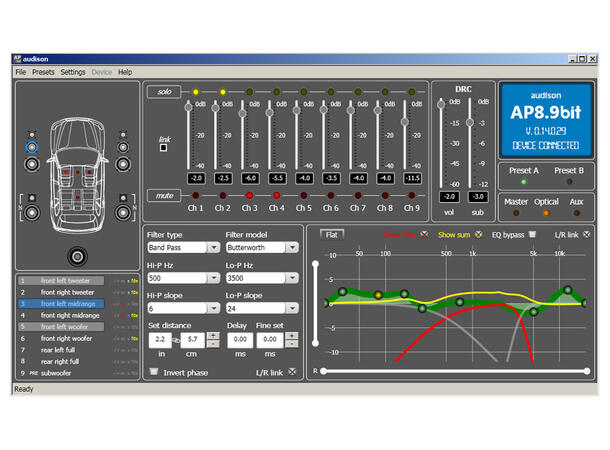Toggle the channel link checkbox

tap(163, 148)
